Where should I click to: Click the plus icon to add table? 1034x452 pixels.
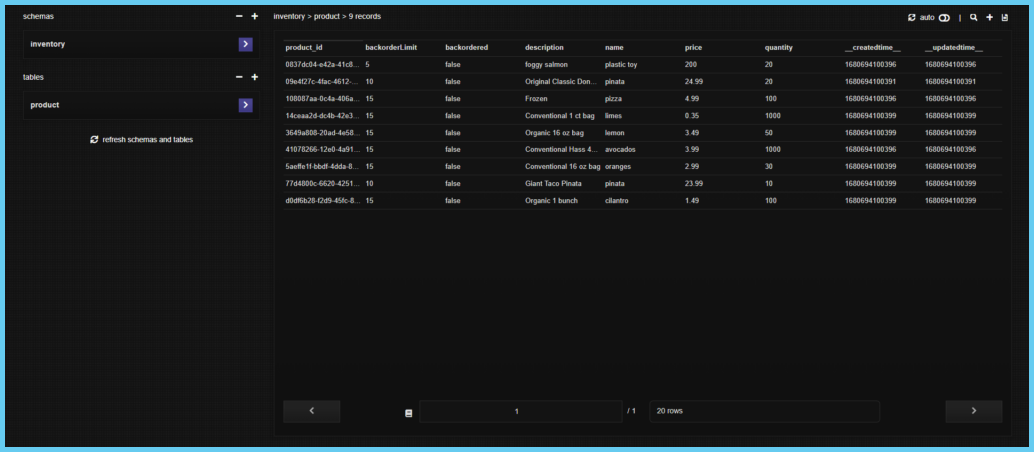click(254, 77)
